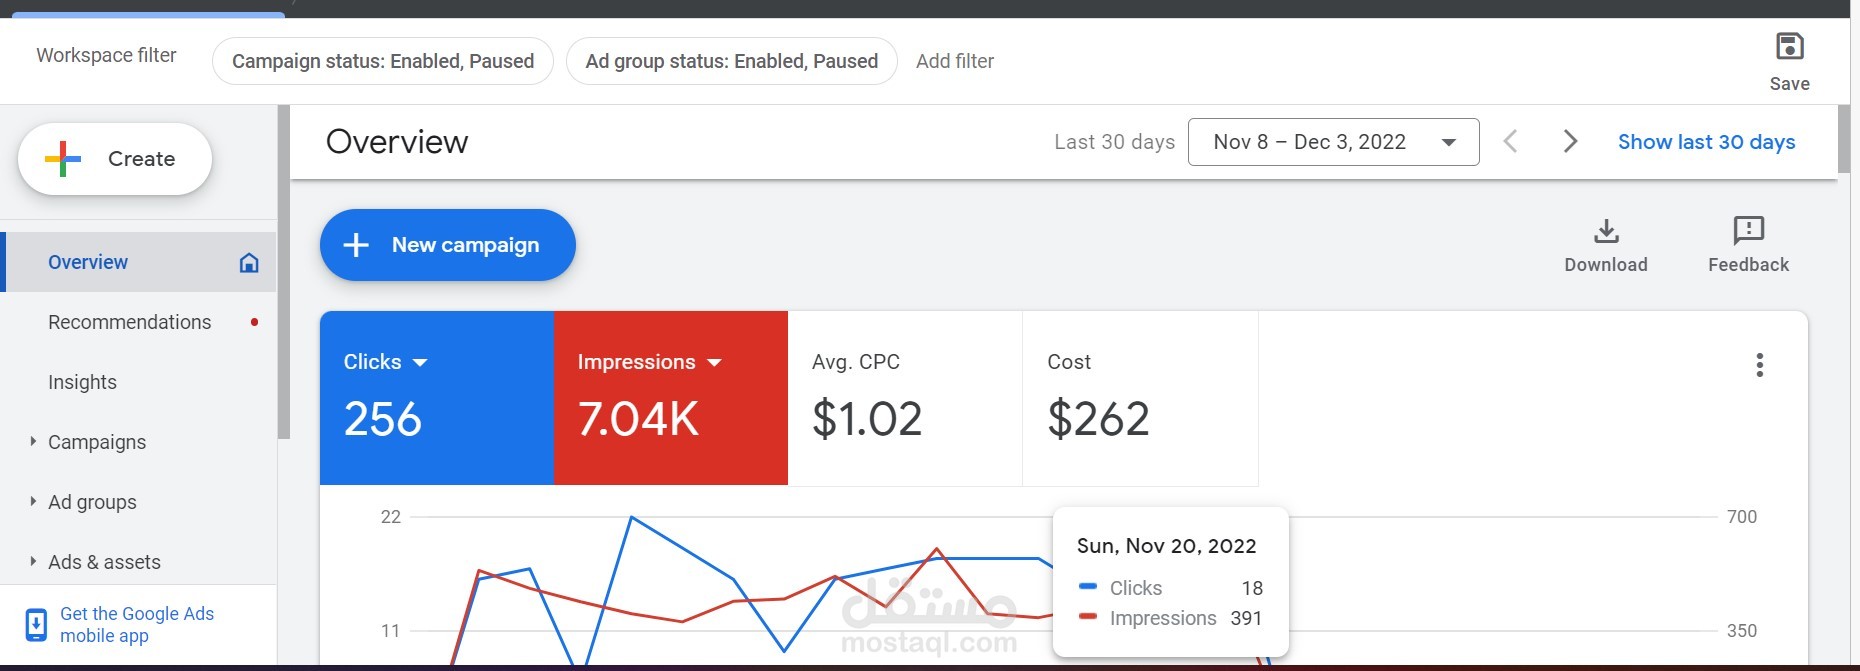
Task: Expand the Ads & assets section
Action: pos(33,561)
